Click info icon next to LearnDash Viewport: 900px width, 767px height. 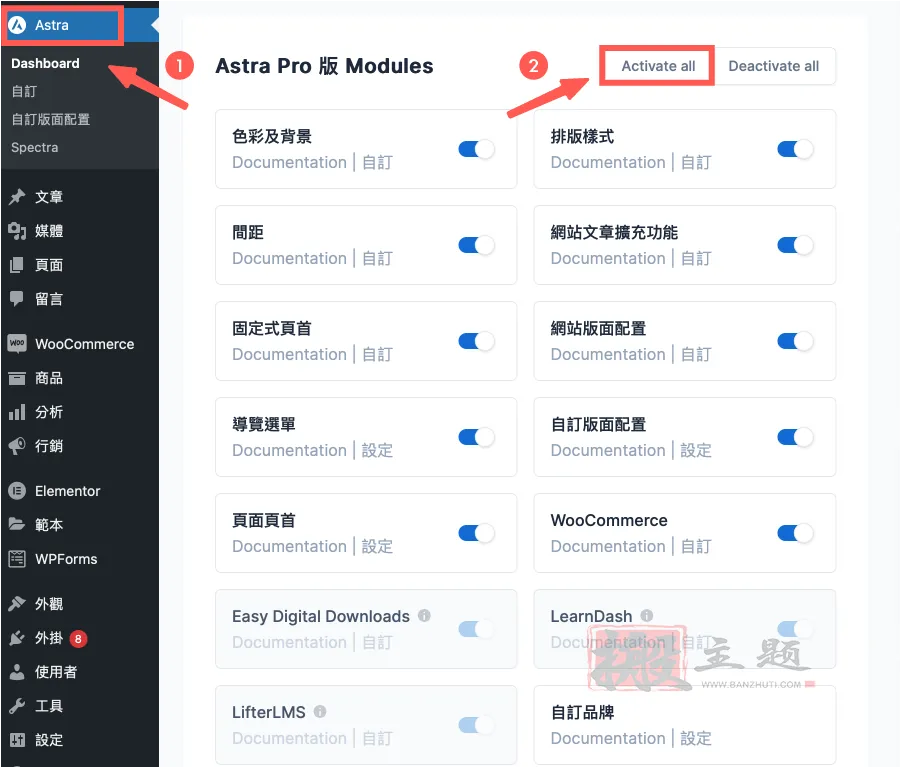[x=647, y=615]
